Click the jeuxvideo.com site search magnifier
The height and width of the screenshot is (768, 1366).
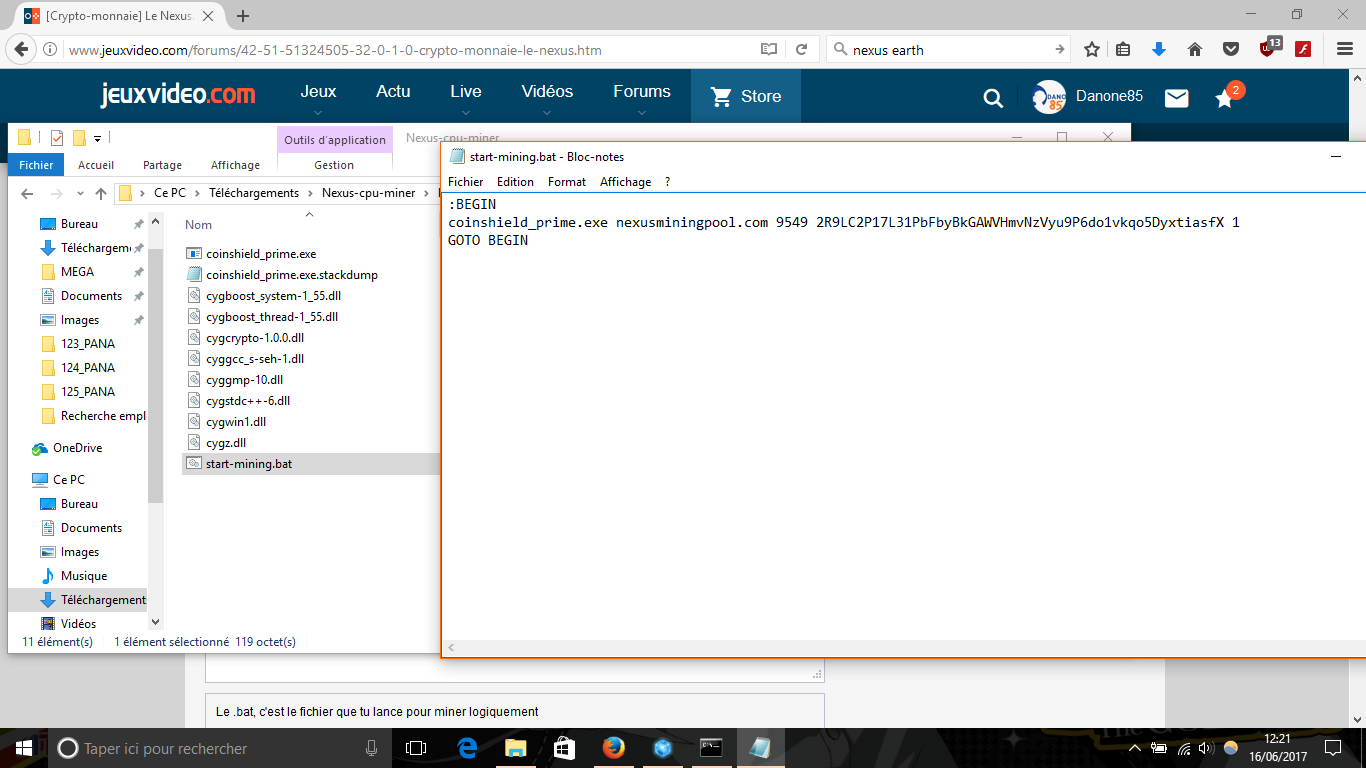(993, 97)
